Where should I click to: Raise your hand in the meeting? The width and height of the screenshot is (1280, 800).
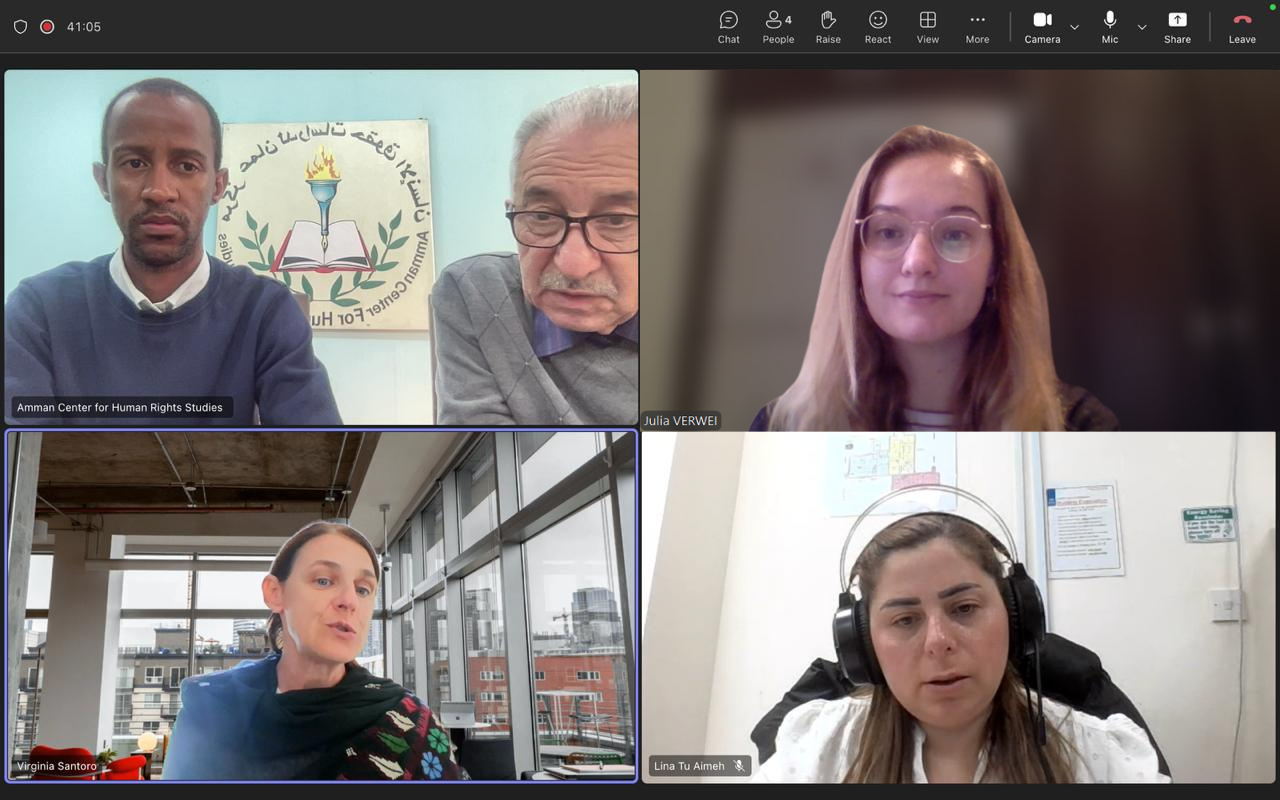[x=828, y=27]
